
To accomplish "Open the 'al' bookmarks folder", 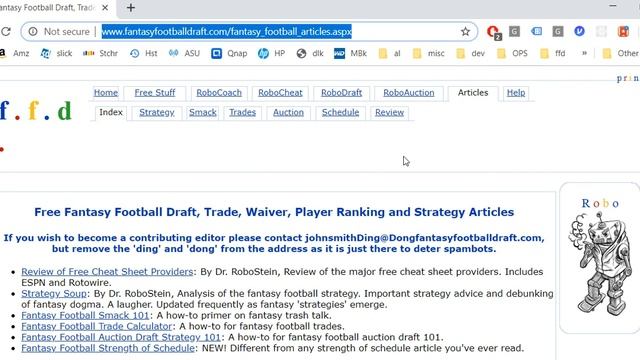I will tap(389, 53).
